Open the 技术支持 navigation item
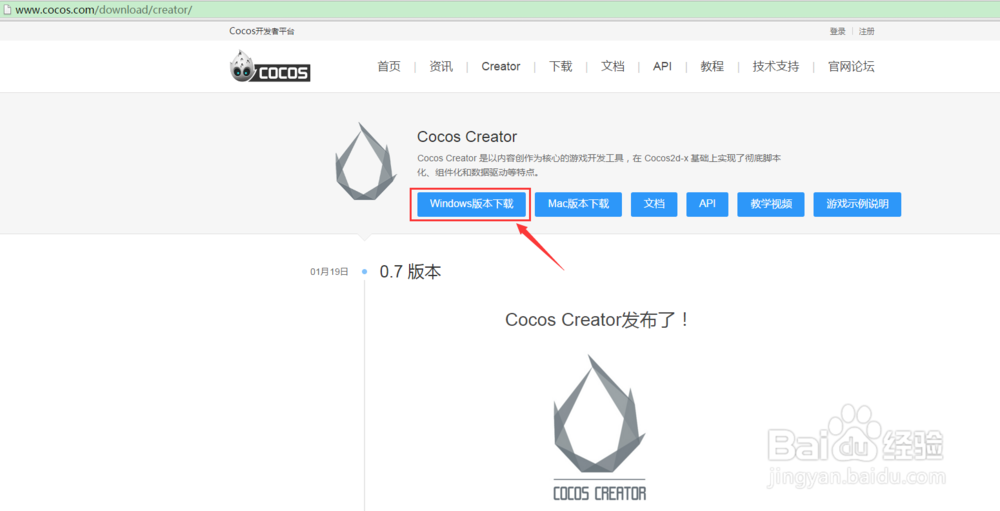Screen dimensions: 1000x511 (776, 66)
